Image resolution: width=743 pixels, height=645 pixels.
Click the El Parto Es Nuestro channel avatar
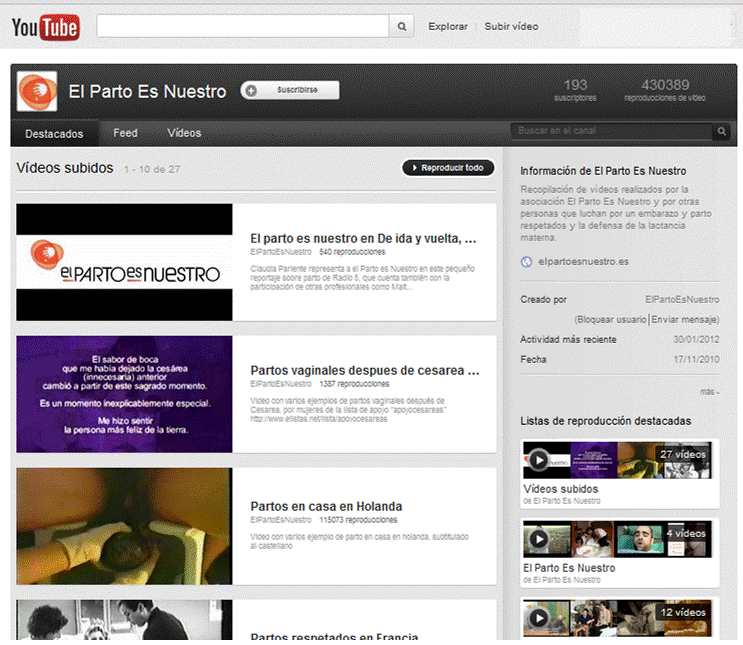click(x=37, y=91)
